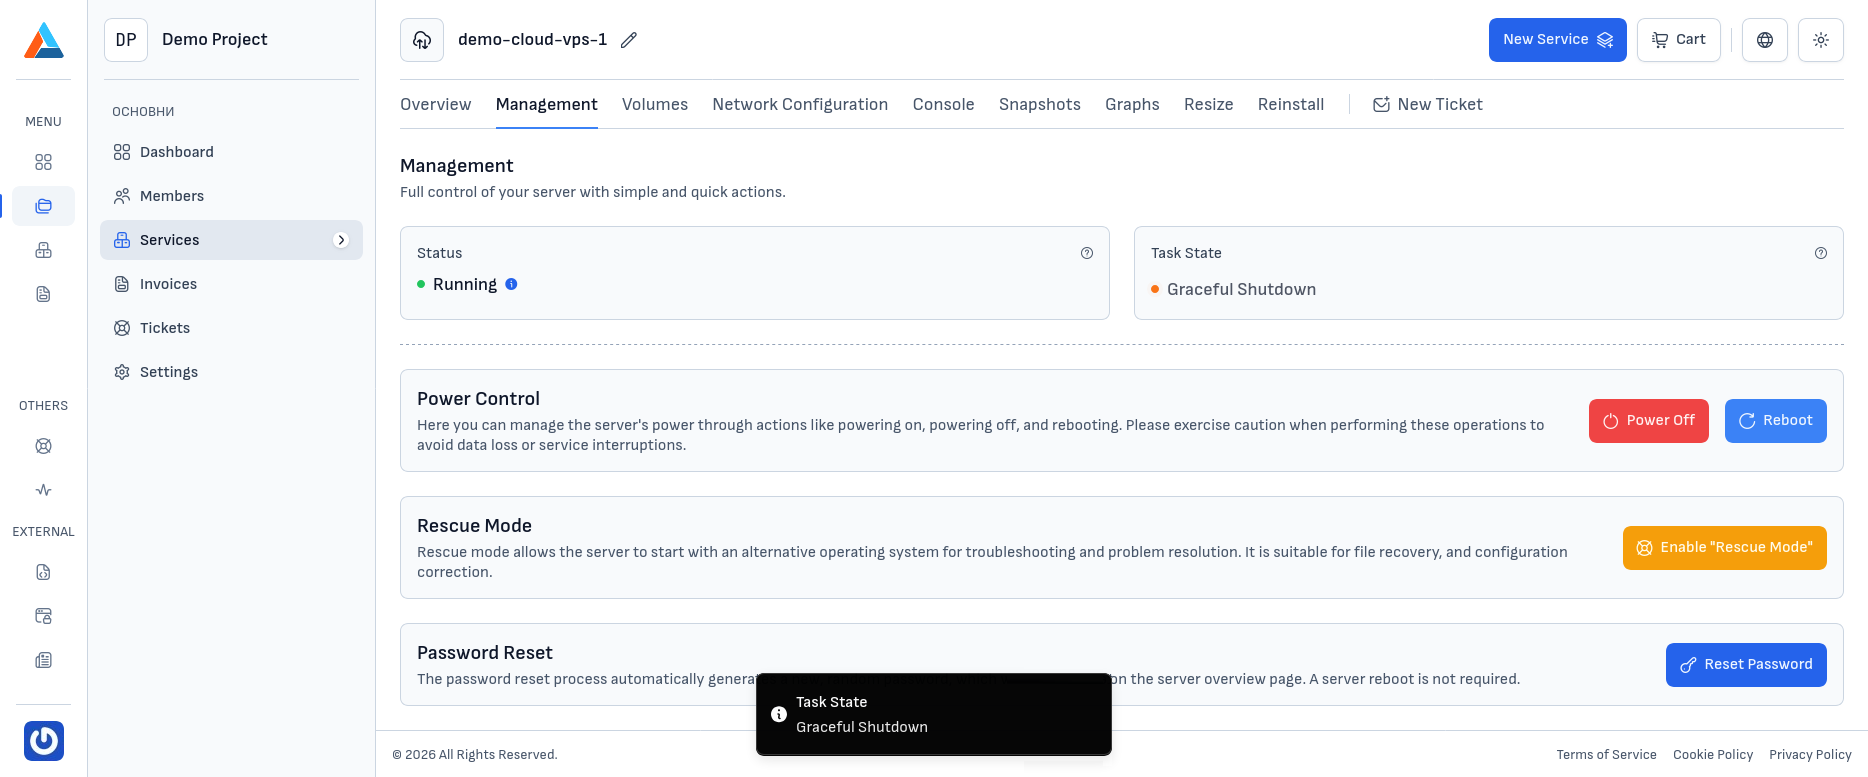Viewport: 1868px width, 777px height.
Task: Open the New Service button
Action: [x=1557, y=40]
